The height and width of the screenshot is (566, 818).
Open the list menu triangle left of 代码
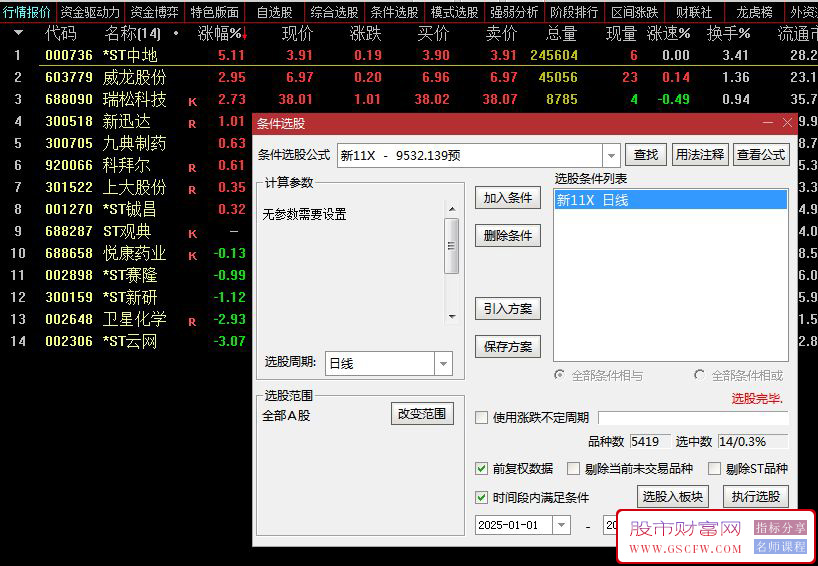(x=18, y=33)
